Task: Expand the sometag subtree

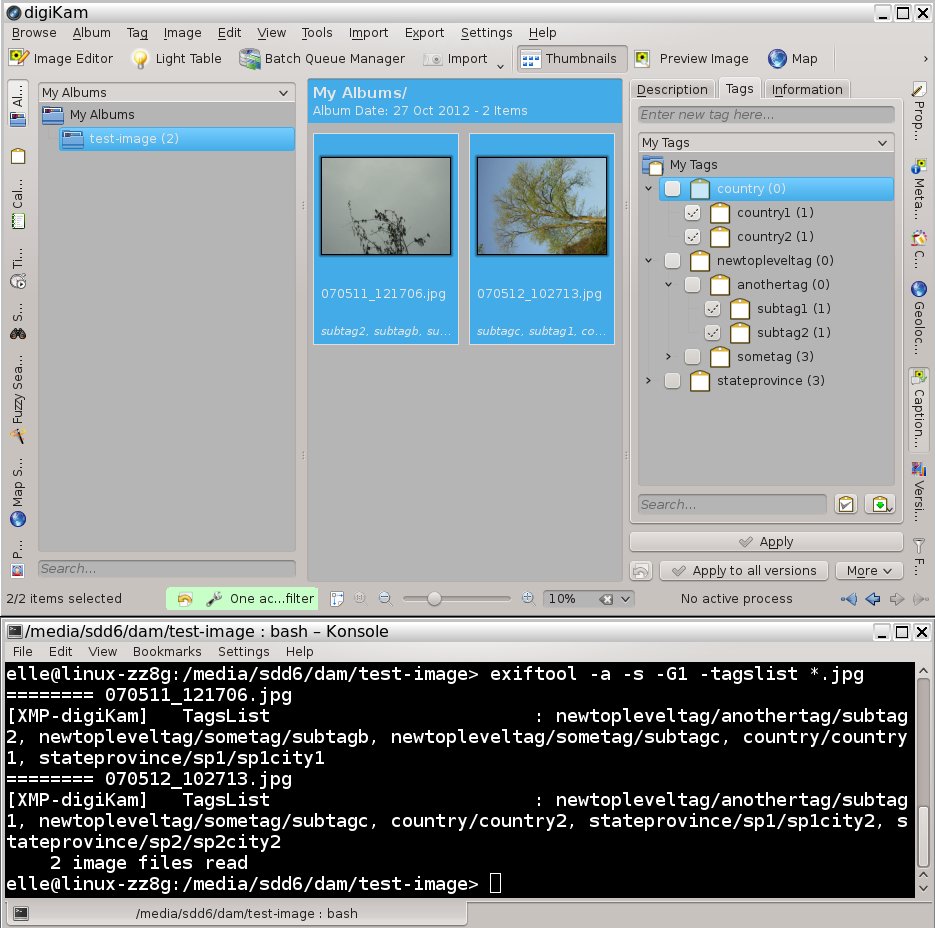Action: (668, 357)
